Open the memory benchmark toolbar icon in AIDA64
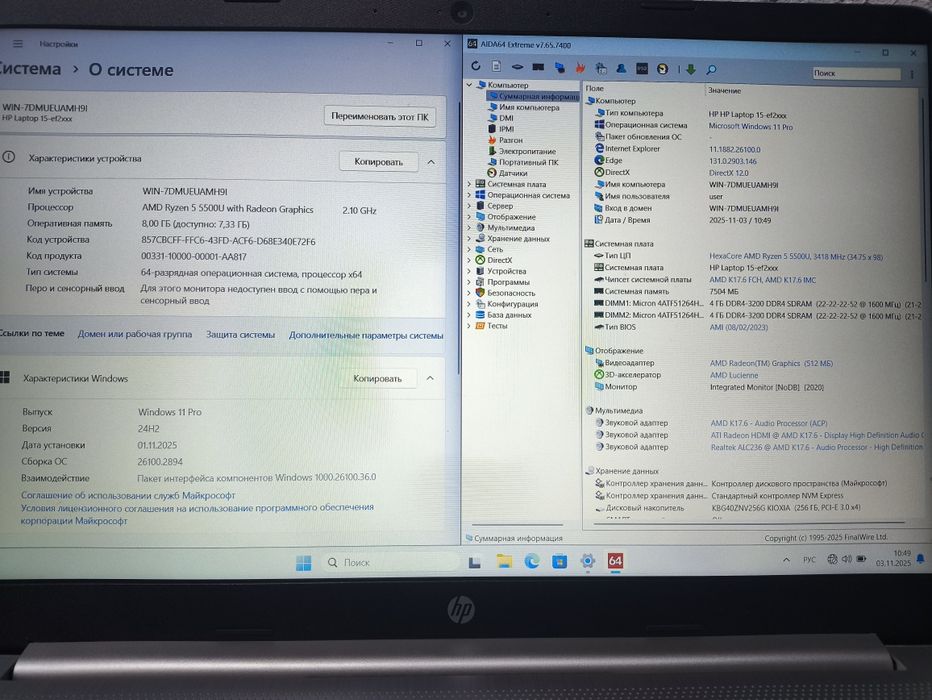 tap(538, 67)
